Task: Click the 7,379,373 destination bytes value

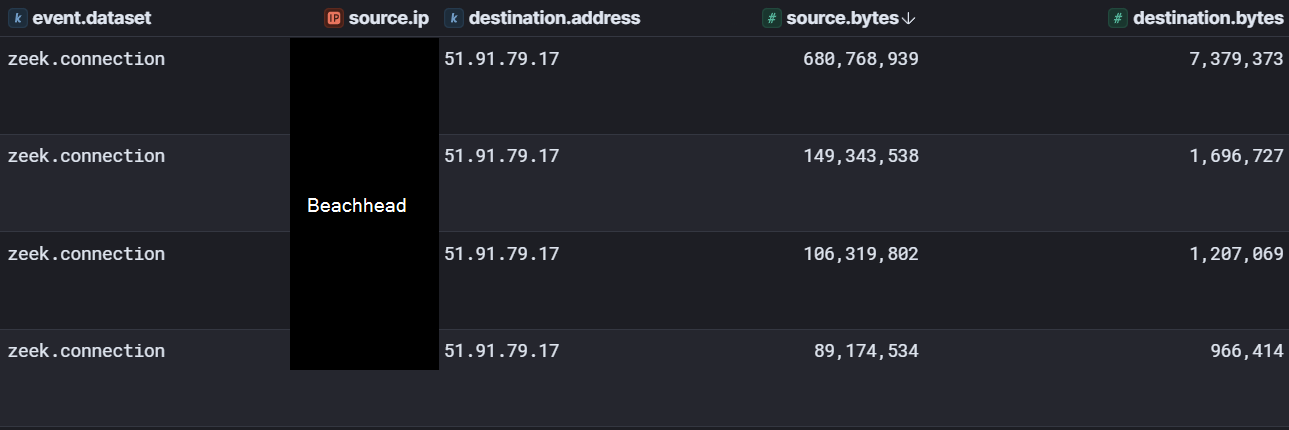Action: 1236,59
